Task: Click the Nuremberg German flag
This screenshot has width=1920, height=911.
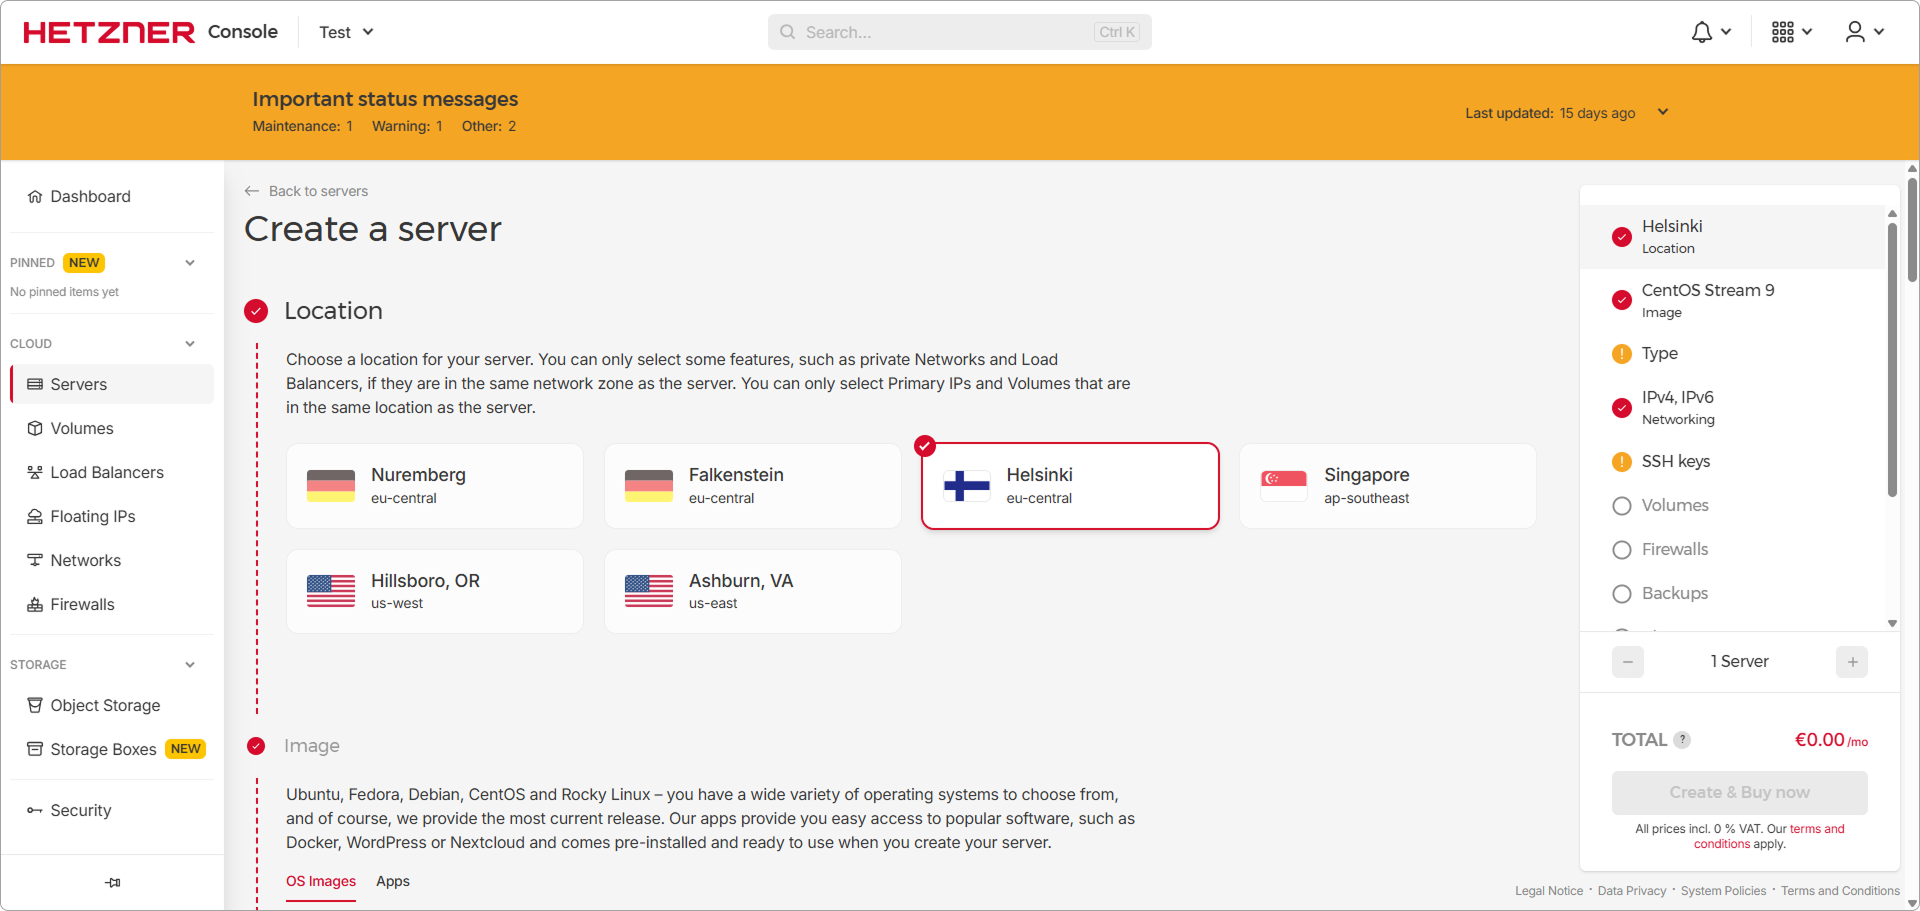Action: pyautogui.click(x=331, y=486)
